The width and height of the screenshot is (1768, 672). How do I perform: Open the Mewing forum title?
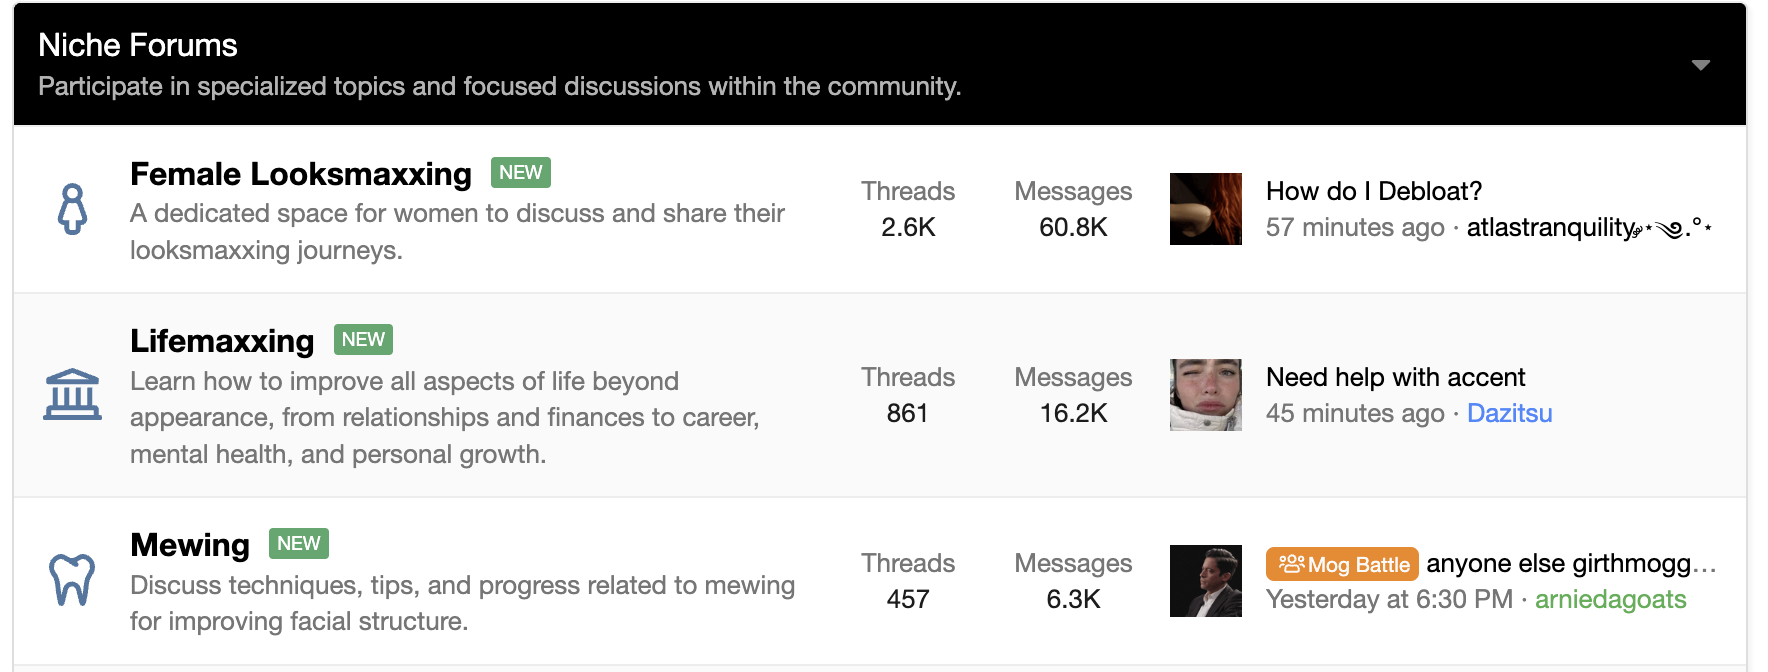point(190,545)
